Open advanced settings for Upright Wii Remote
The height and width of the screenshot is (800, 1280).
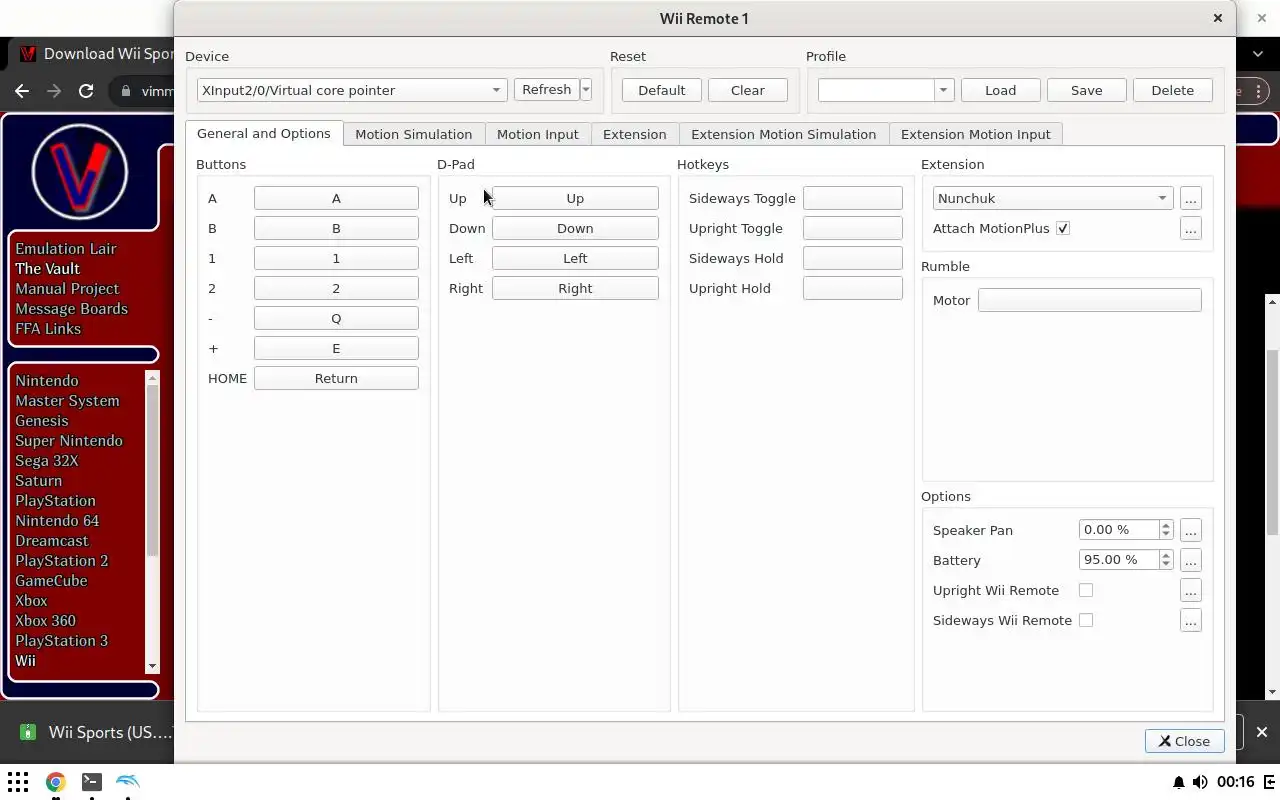tap(1190, 590)
